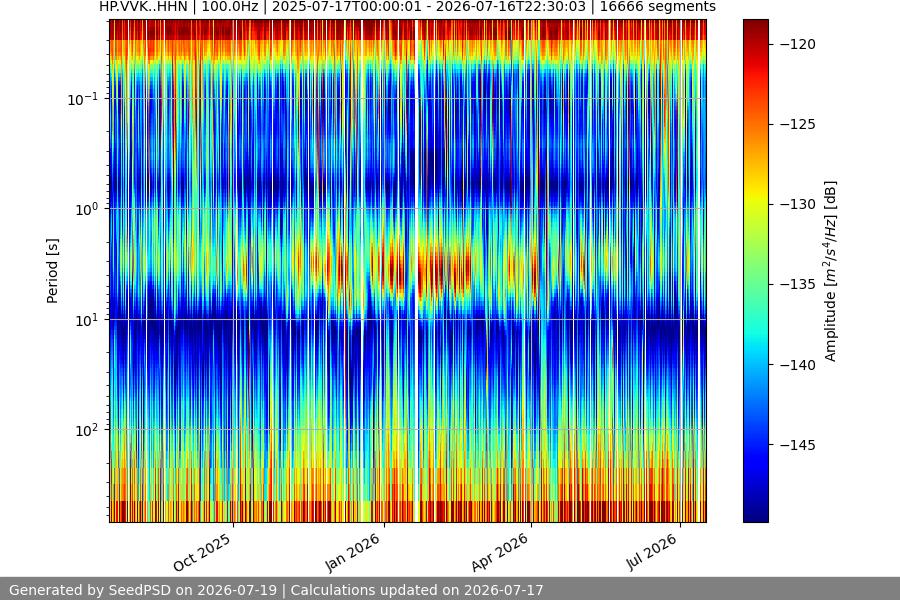Click the 'Generated by SeedPSD' footer text

pyautogui.click(x=276, y=590)
